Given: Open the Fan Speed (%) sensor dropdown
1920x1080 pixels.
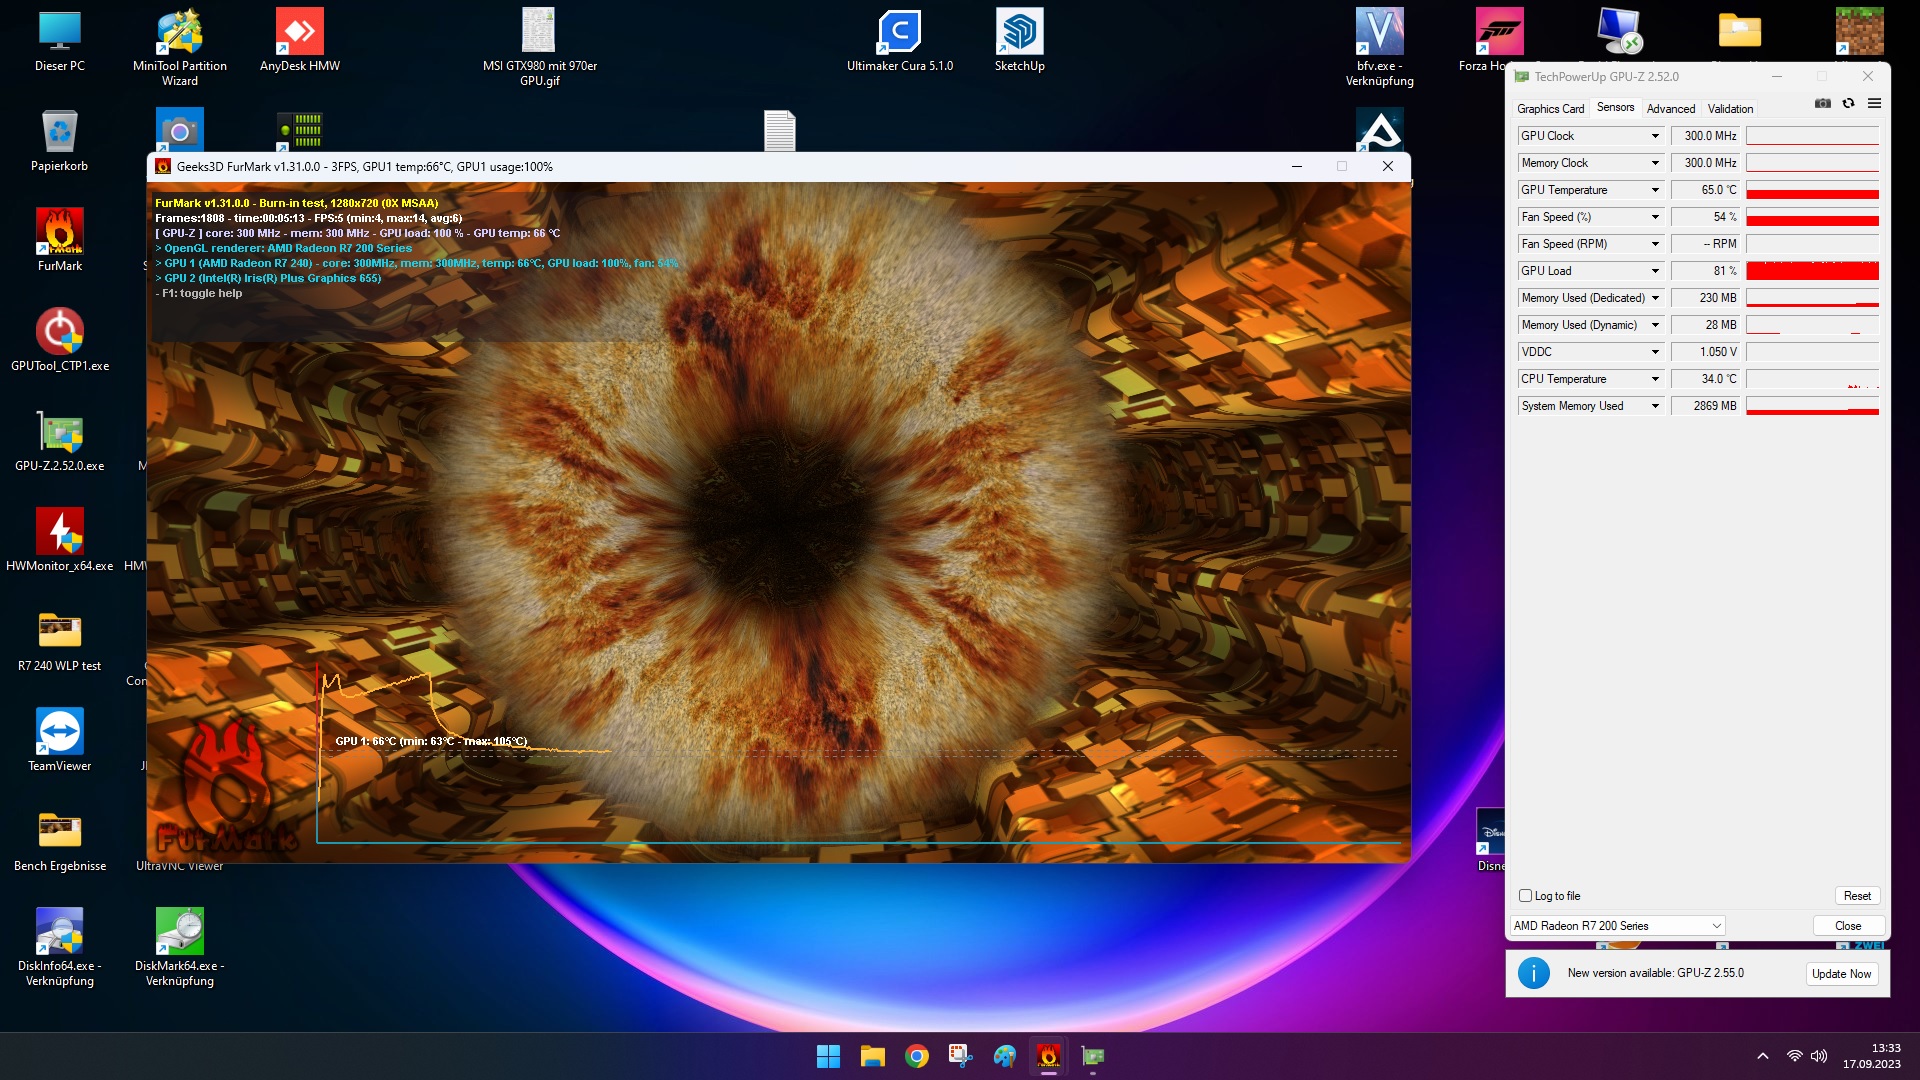Looking at the screenshot, I should (1655, 217).
